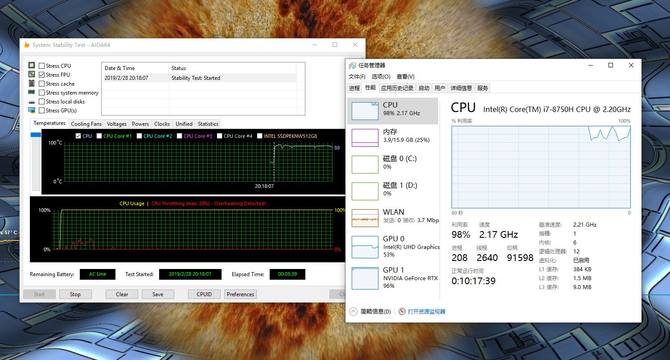670x360 pixels.
Task: Switch to the 详细信息 tab
Action: 461,88
